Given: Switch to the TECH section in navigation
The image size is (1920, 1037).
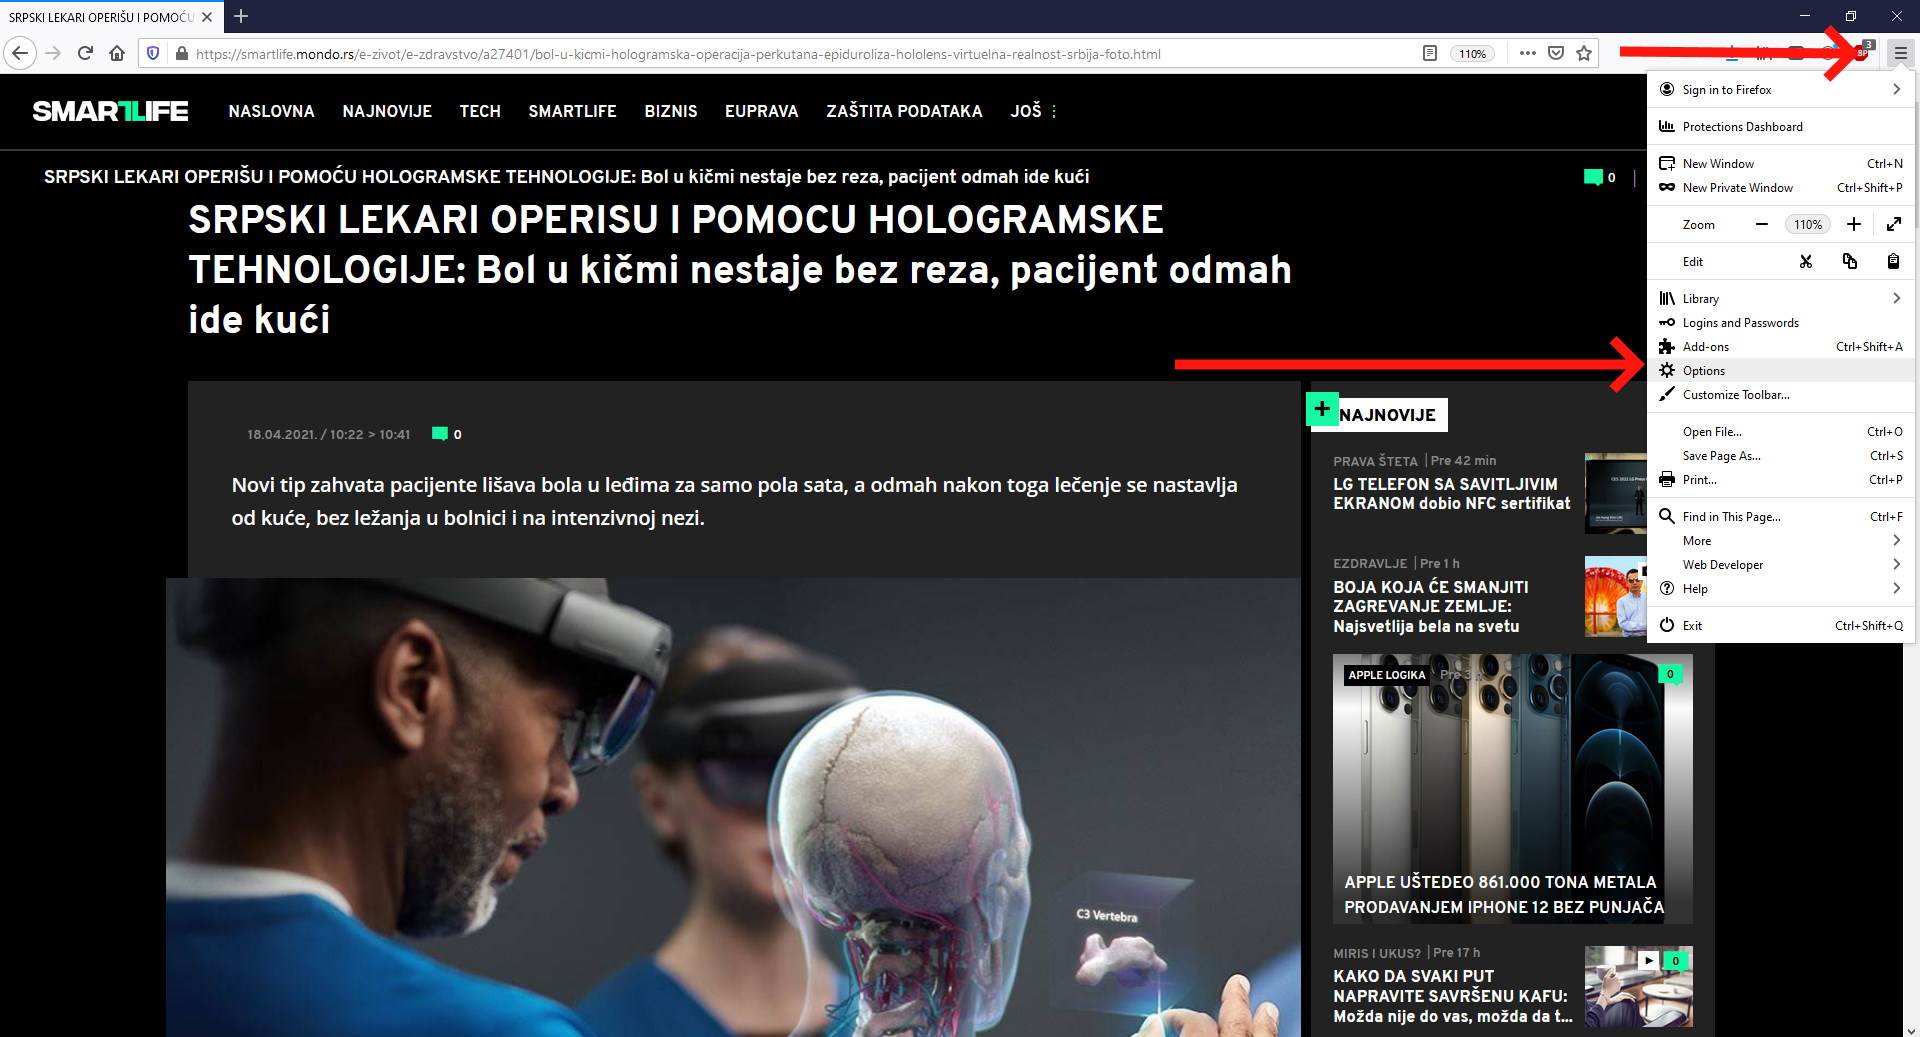Looking at the screenshot, I should (x=480, y=111).
